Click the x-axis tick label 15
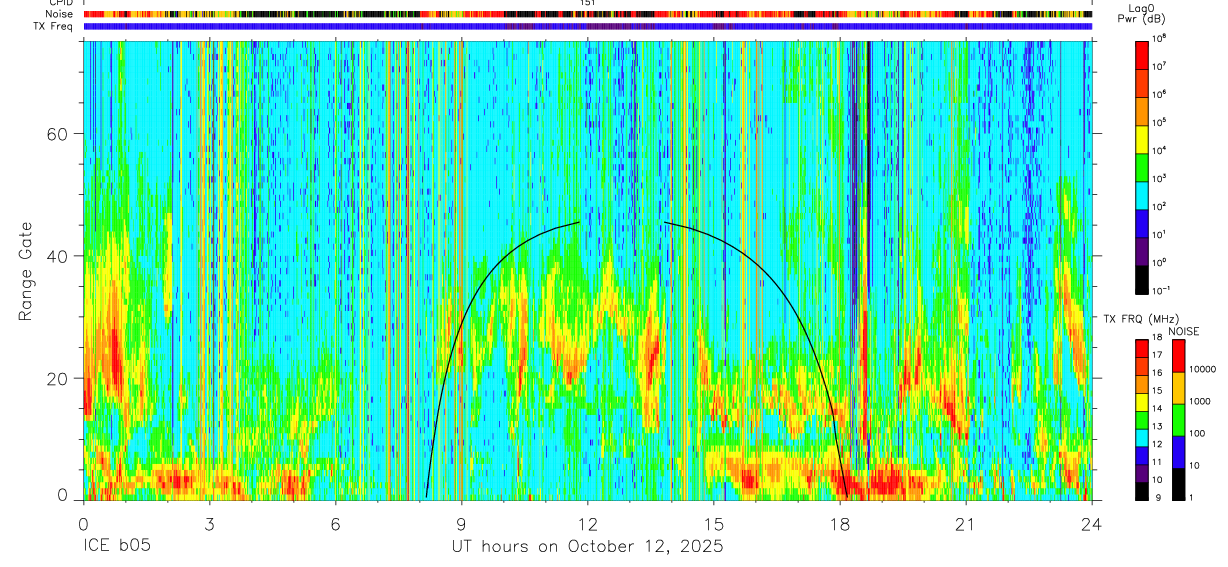1228x567 pixels. click(x=714, y=523)
